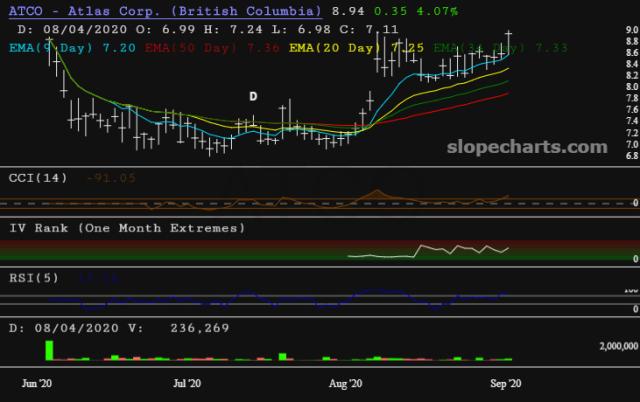Click the tall green volume bar in June
The height and width of the screenshot is (402, 640).
click(x=49, y=351)
